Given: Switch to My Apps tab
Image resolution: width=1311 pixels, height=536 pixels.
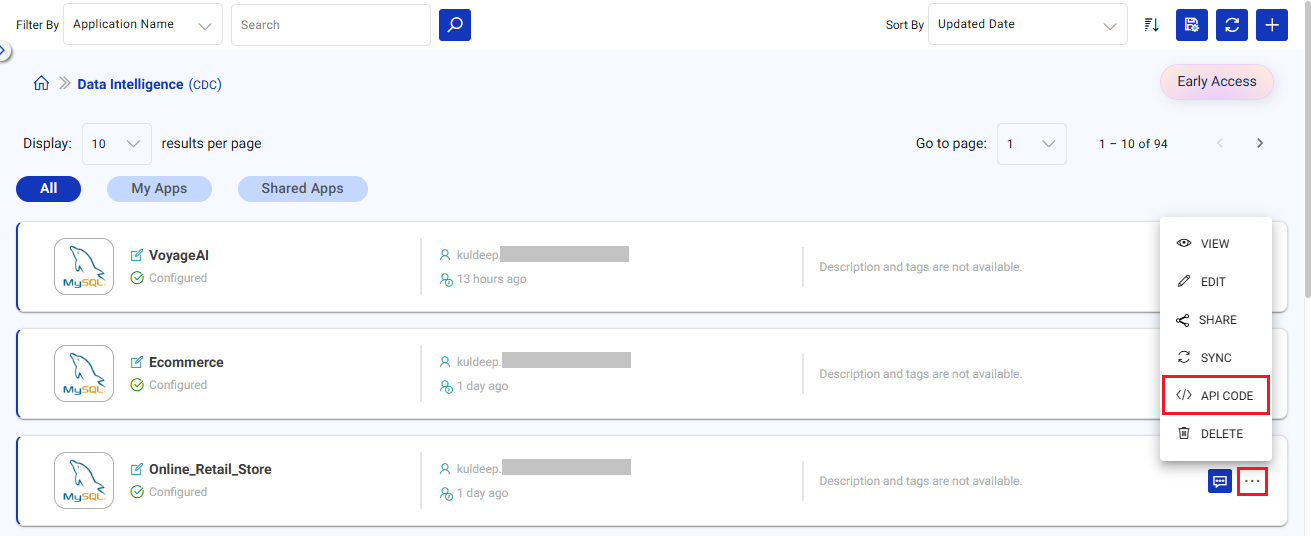Looking at the screenshot, I should pos(160,188).
